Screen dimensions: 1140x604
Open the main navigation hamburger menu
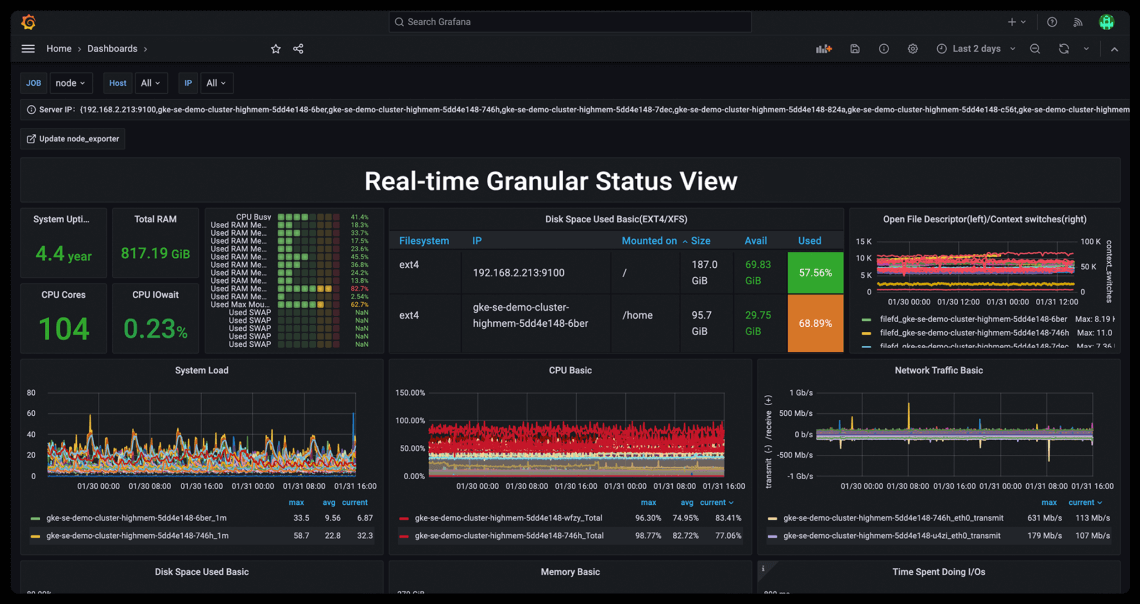coord(27,48)
